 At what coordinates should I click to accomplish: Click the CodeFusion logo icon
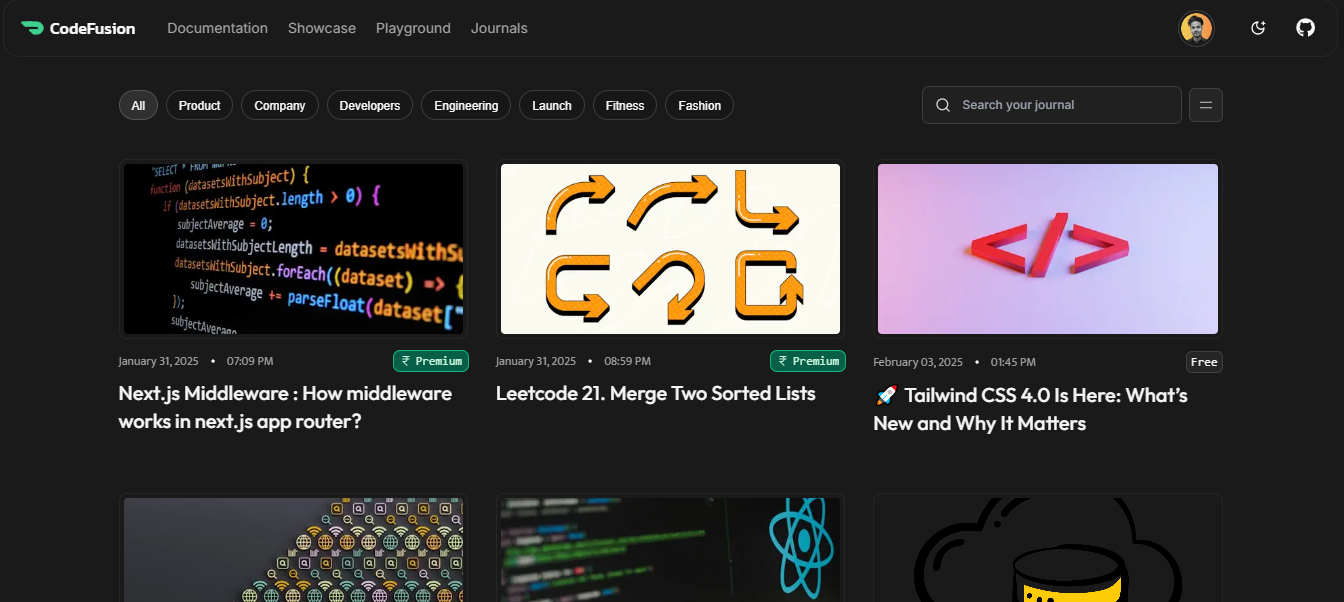click(32, 28)
